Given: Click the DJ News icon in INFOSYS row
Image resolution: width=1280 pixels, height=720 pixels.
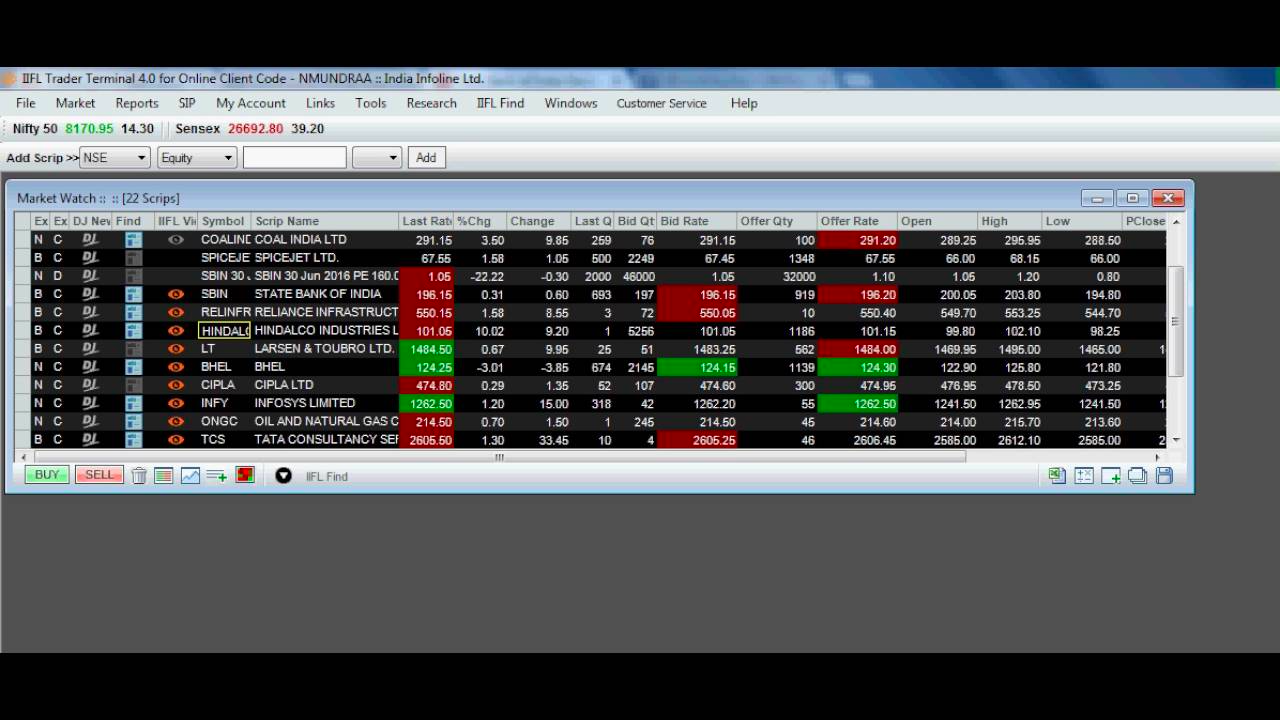Looking at the screenshot, I should click(90, 403).
